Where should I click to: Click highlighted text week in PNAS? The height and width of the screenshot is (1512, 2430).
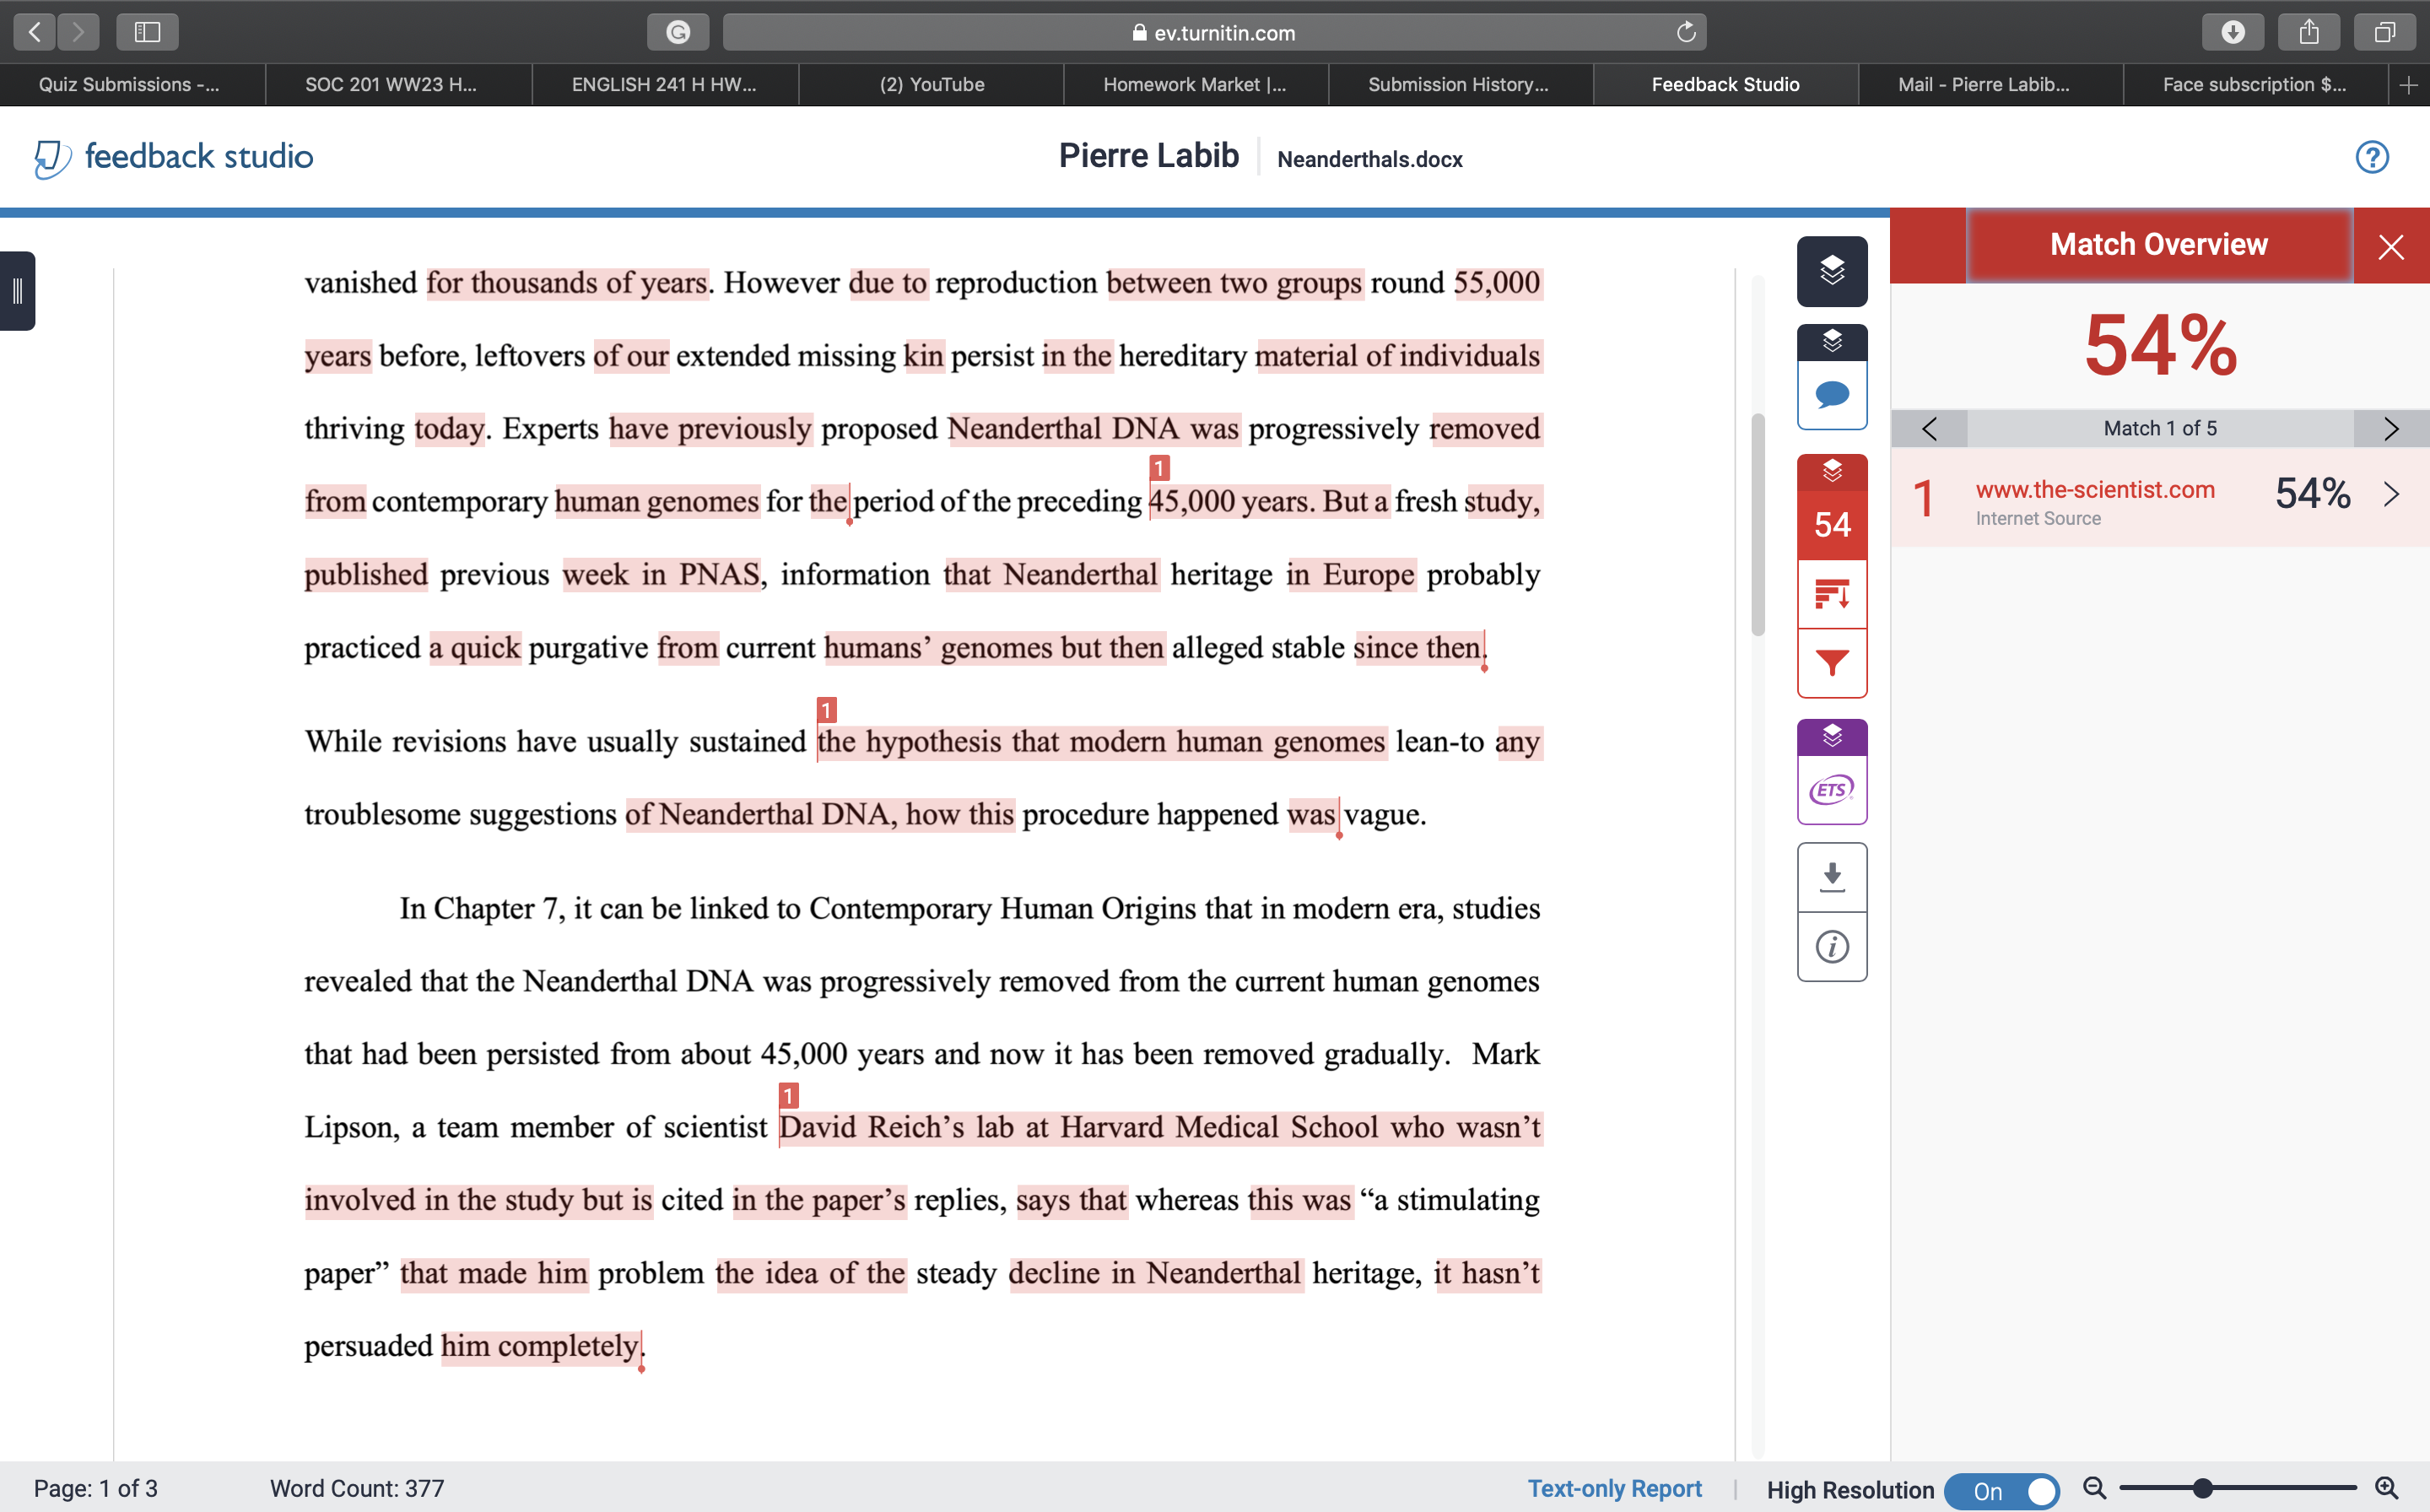click(662, 575)
